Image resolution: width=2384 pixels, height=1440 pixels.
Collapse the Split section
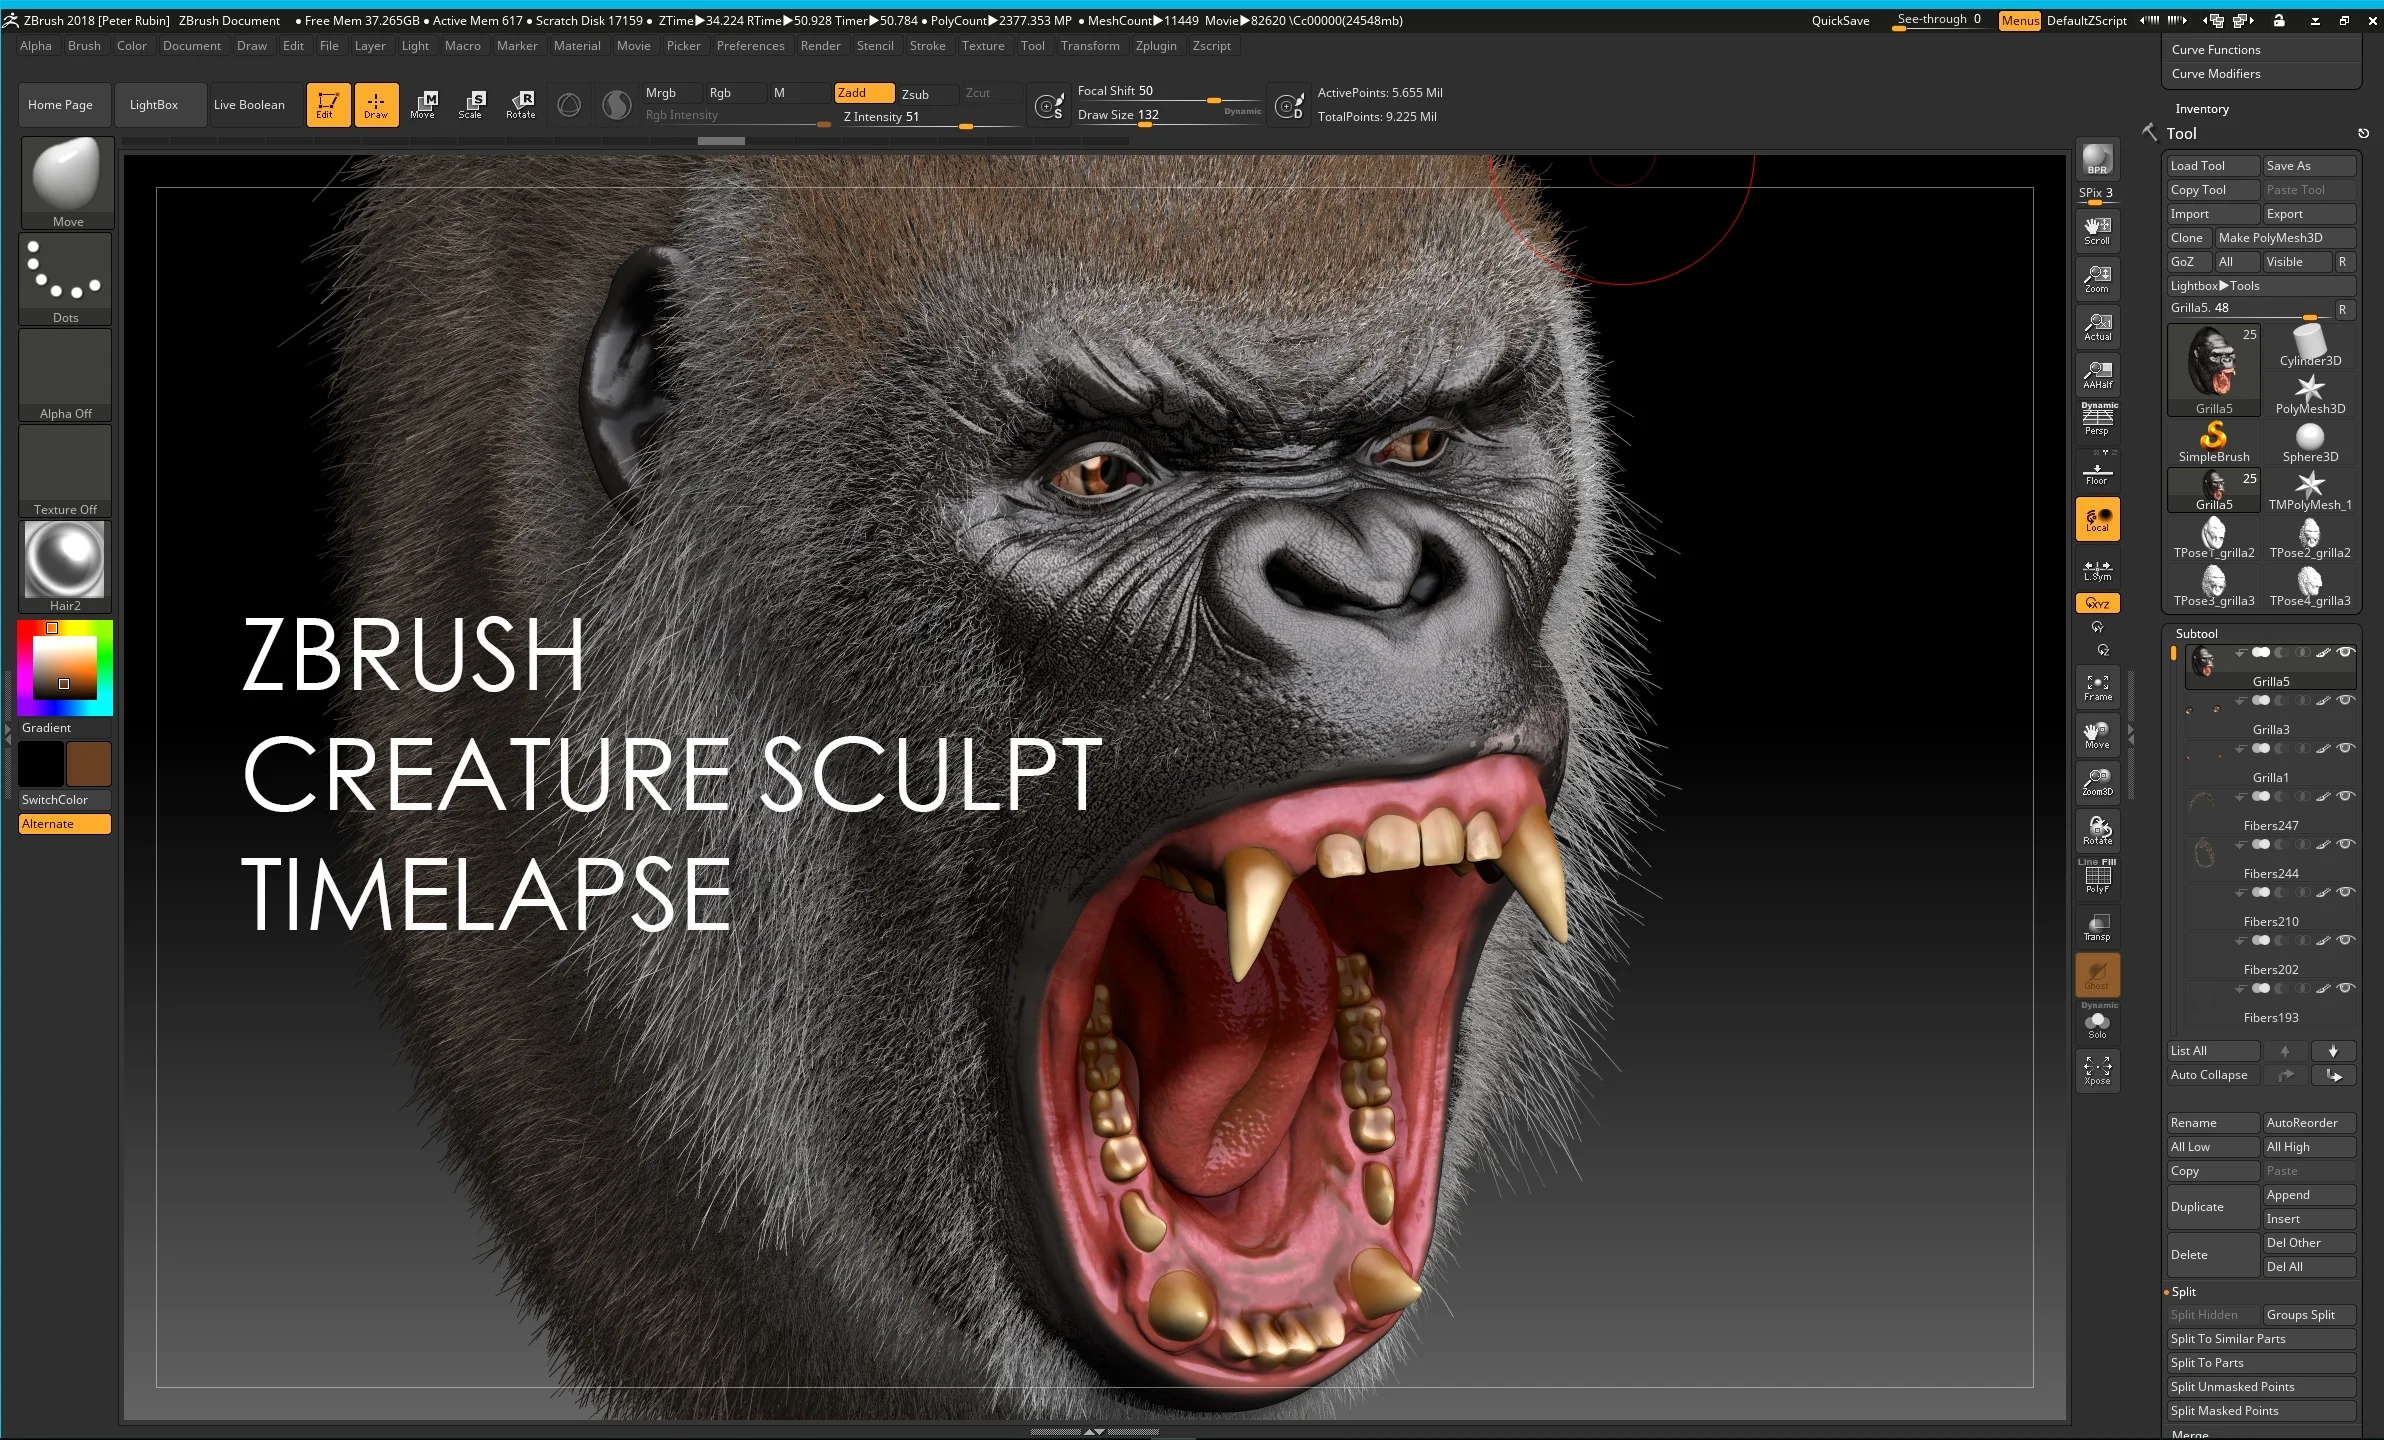point(2184,1292)
